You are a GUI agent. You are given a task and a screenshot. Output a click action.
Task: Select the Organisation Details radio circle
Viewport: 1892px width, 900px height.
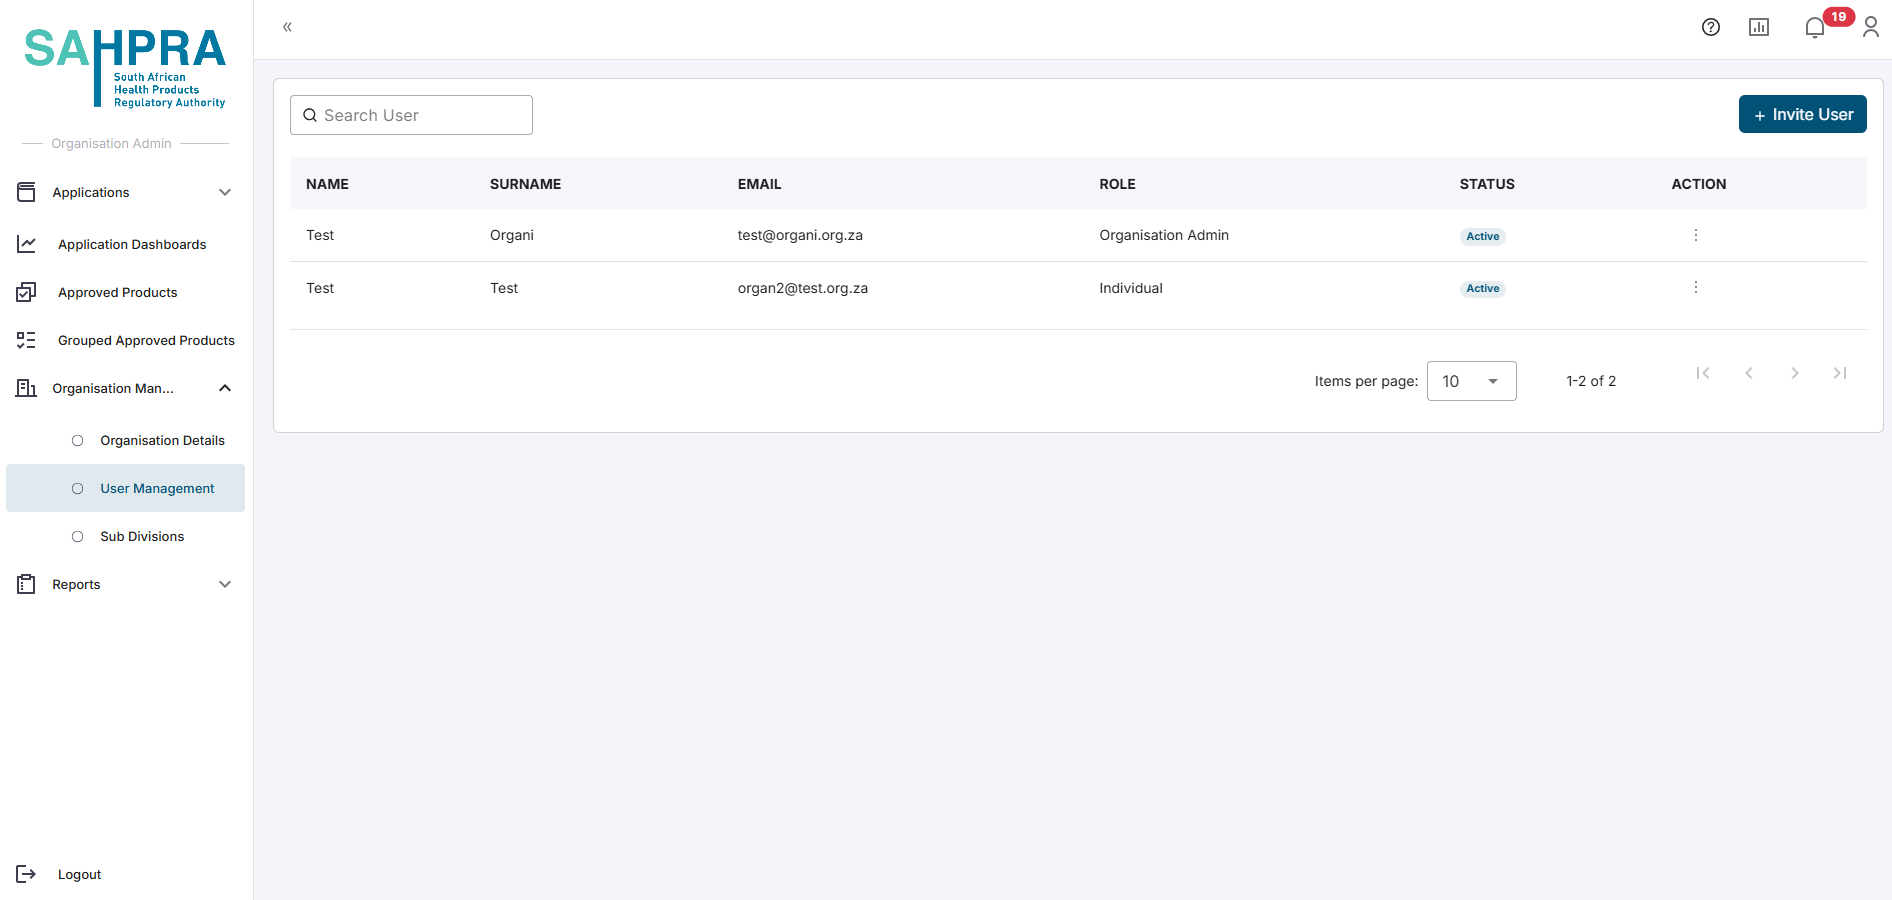tap(77, 441)
